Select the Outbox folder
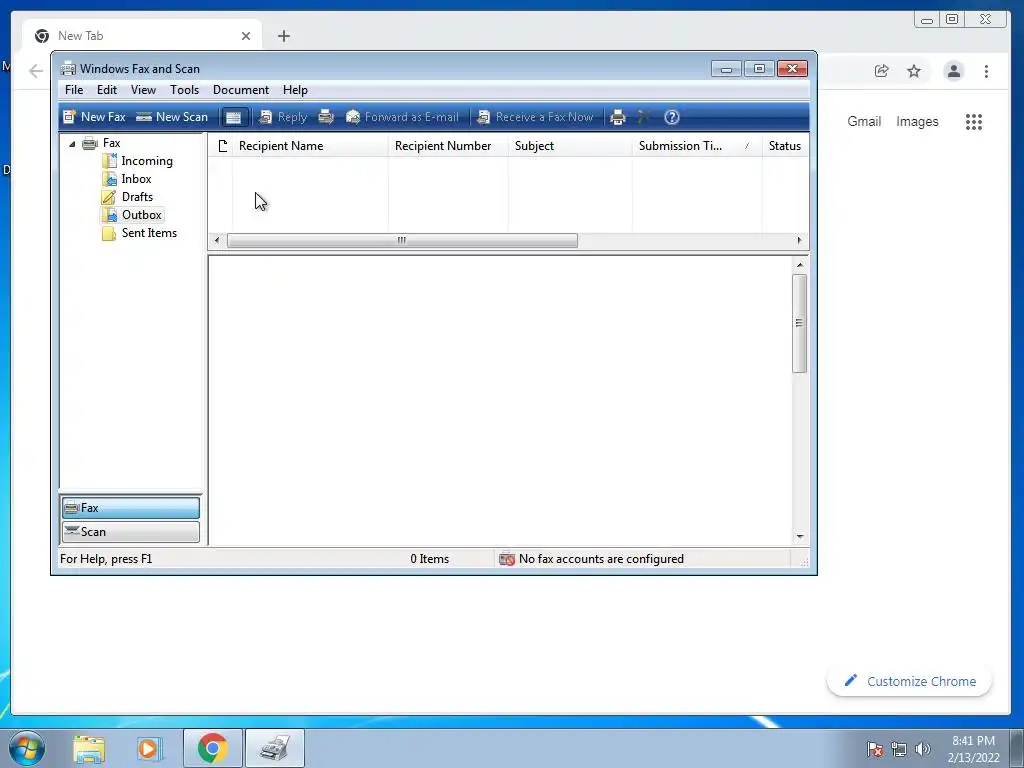Screen dimensions: 1024x768 pyautogui.click(x=142, y=215)
